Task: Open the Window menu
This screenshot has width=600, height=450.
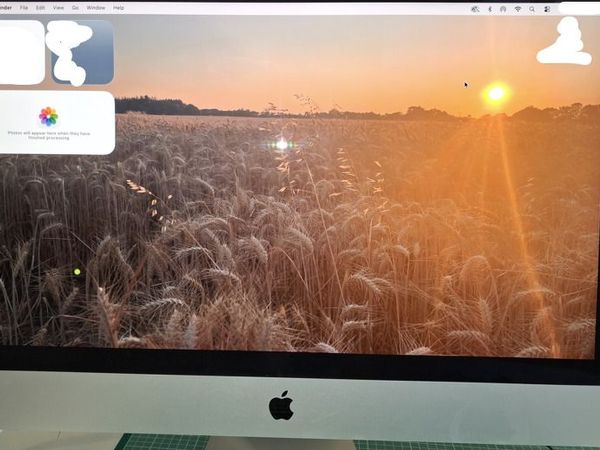Action: (96, 8)
